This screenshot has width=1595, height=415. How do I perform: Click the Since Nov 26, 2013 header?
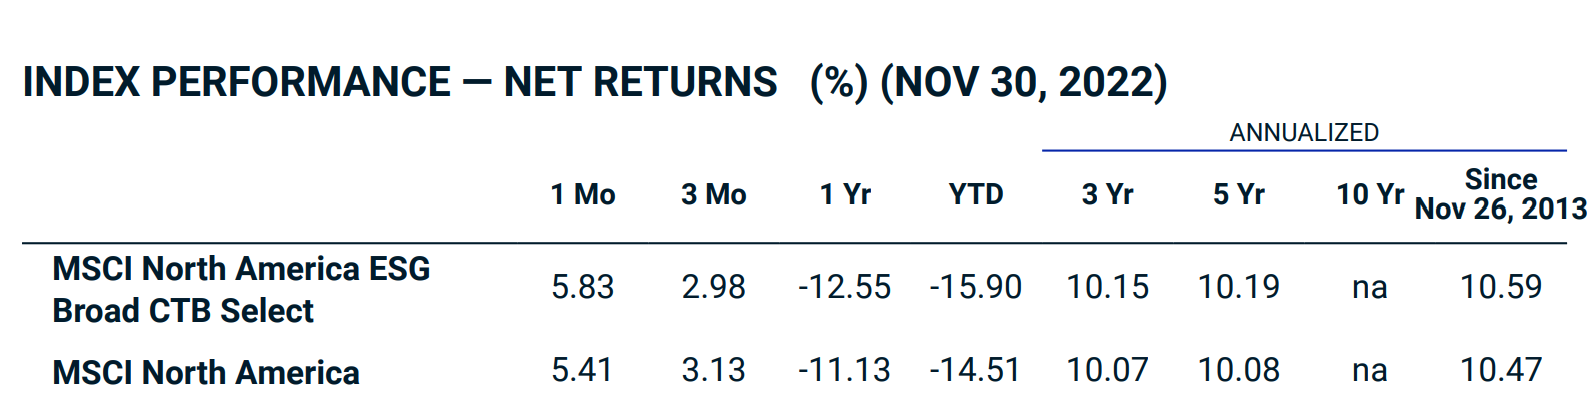click(1501, 194)
